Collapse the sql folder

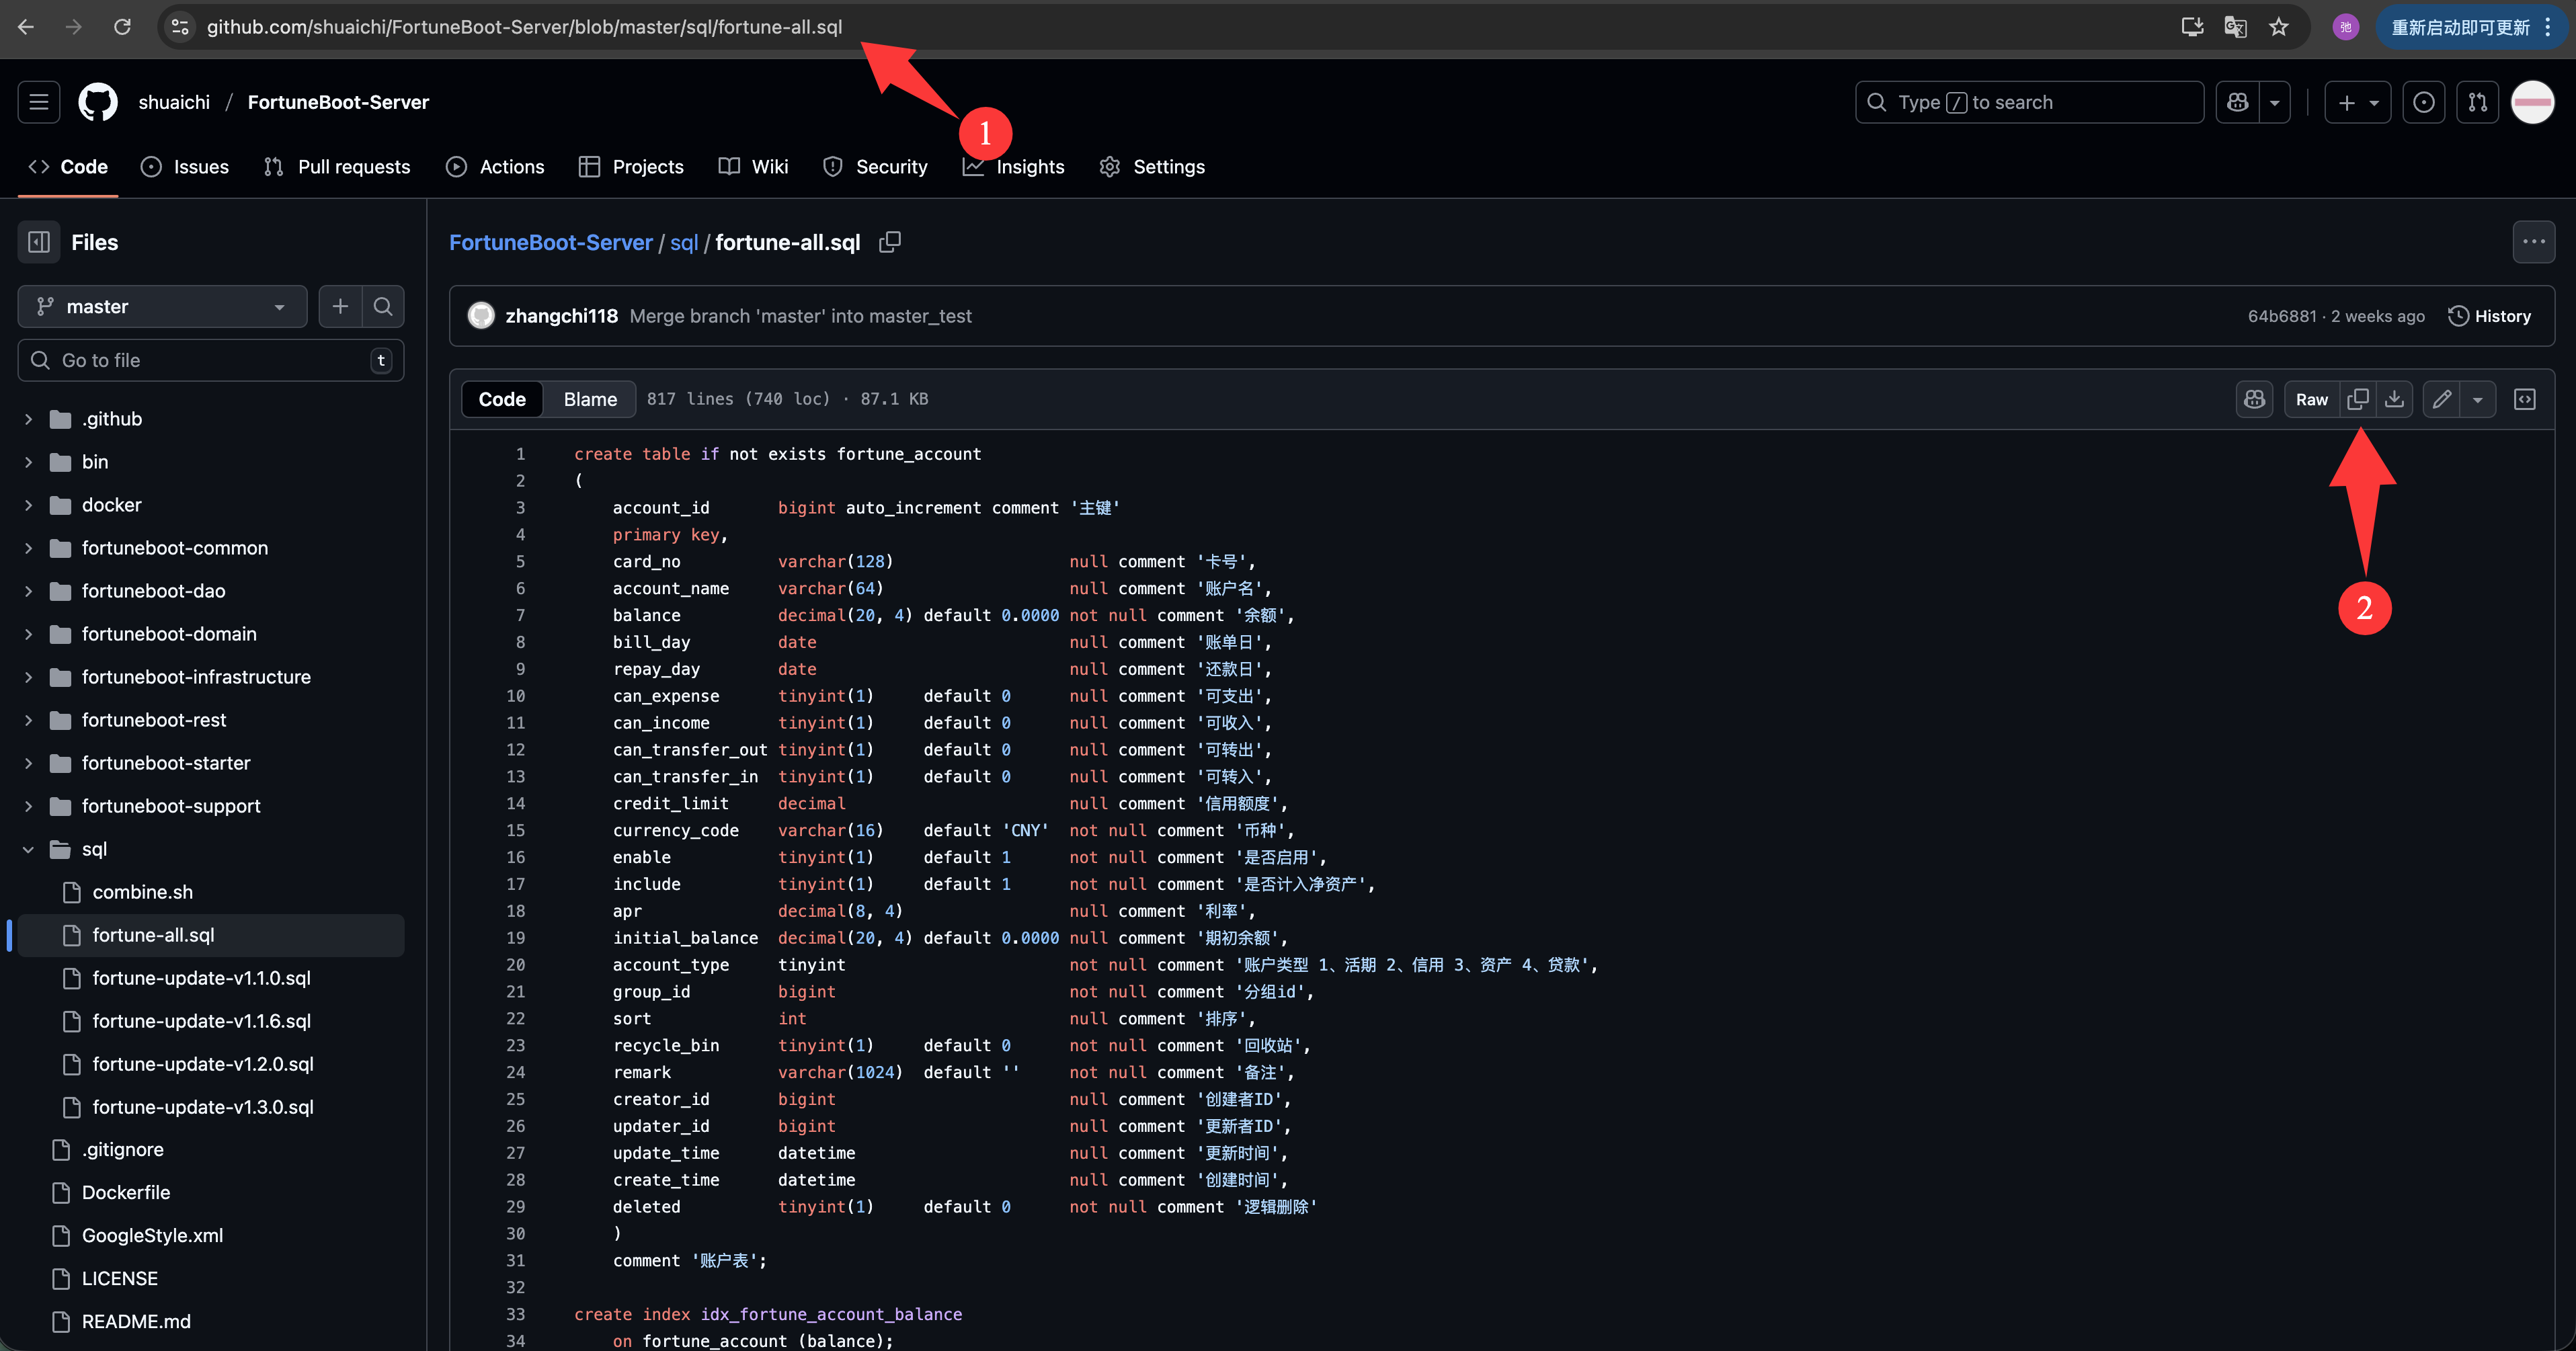29,849
